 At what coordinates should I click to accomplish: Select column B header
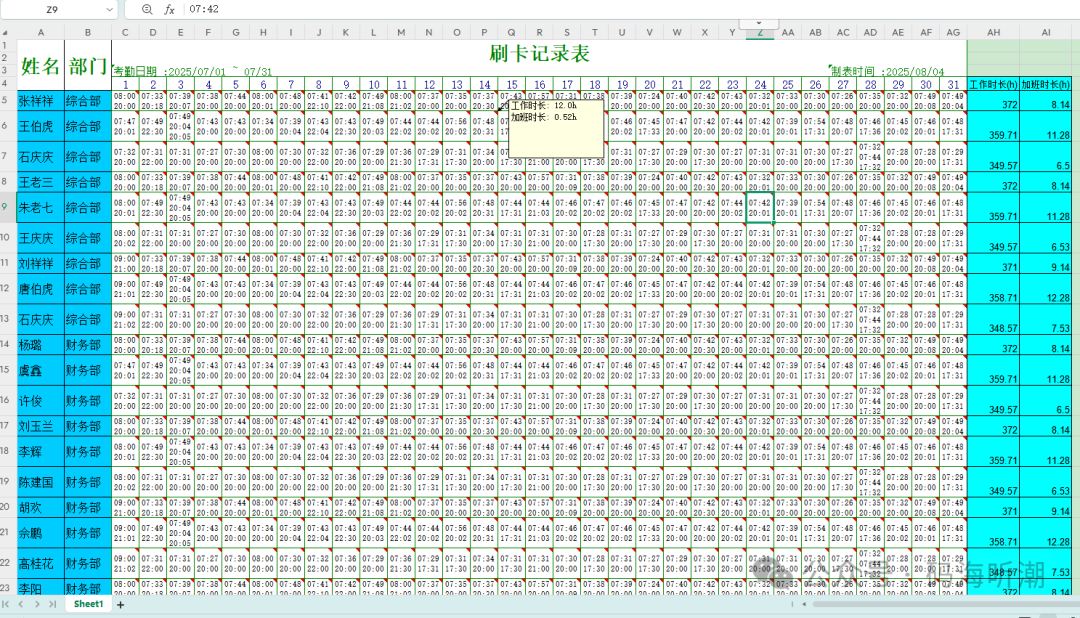(x=87, y=32)
